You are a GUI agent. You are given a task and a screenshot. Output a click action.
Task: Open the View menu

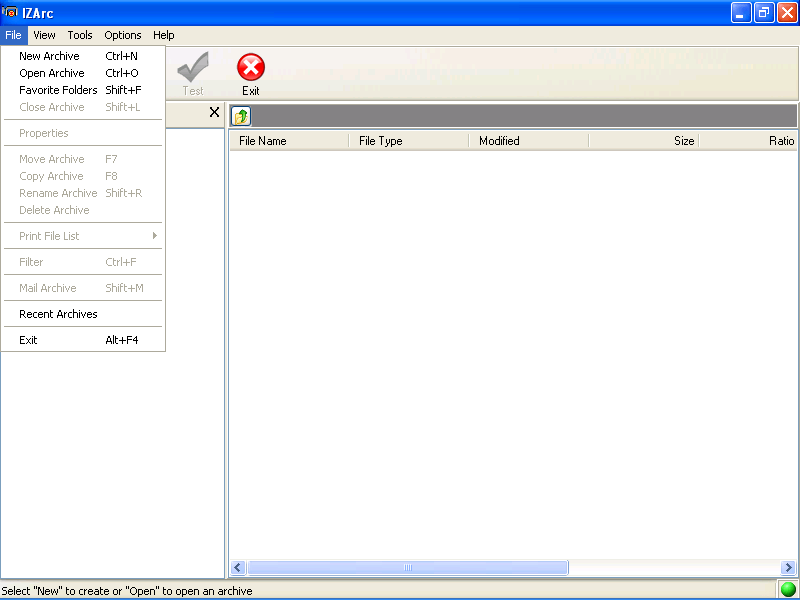click(44, 35)
